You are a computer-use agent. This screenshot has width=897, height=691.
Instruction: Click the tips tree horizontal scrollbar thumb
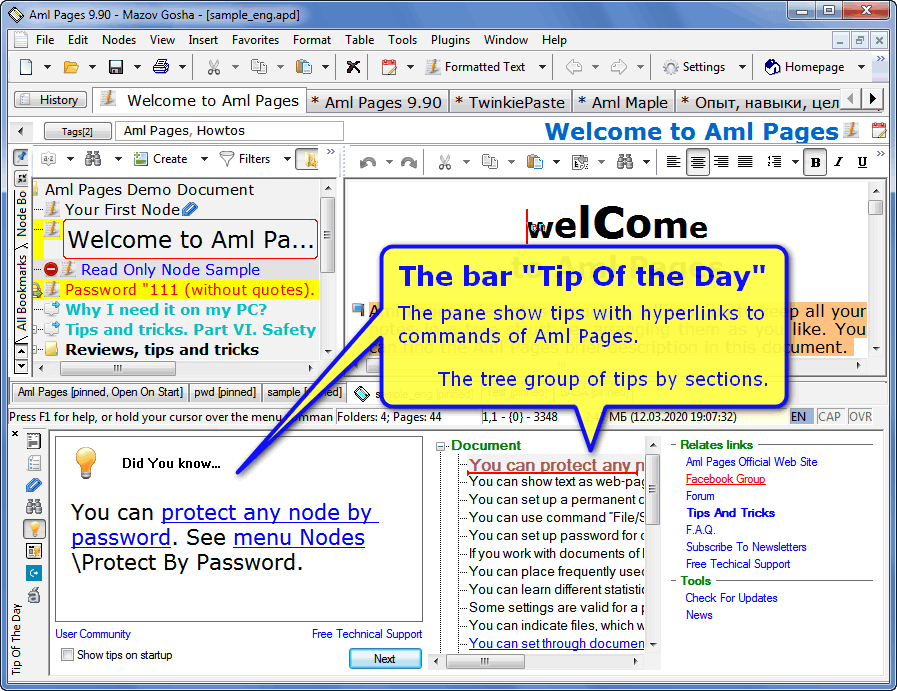(485, 661)
